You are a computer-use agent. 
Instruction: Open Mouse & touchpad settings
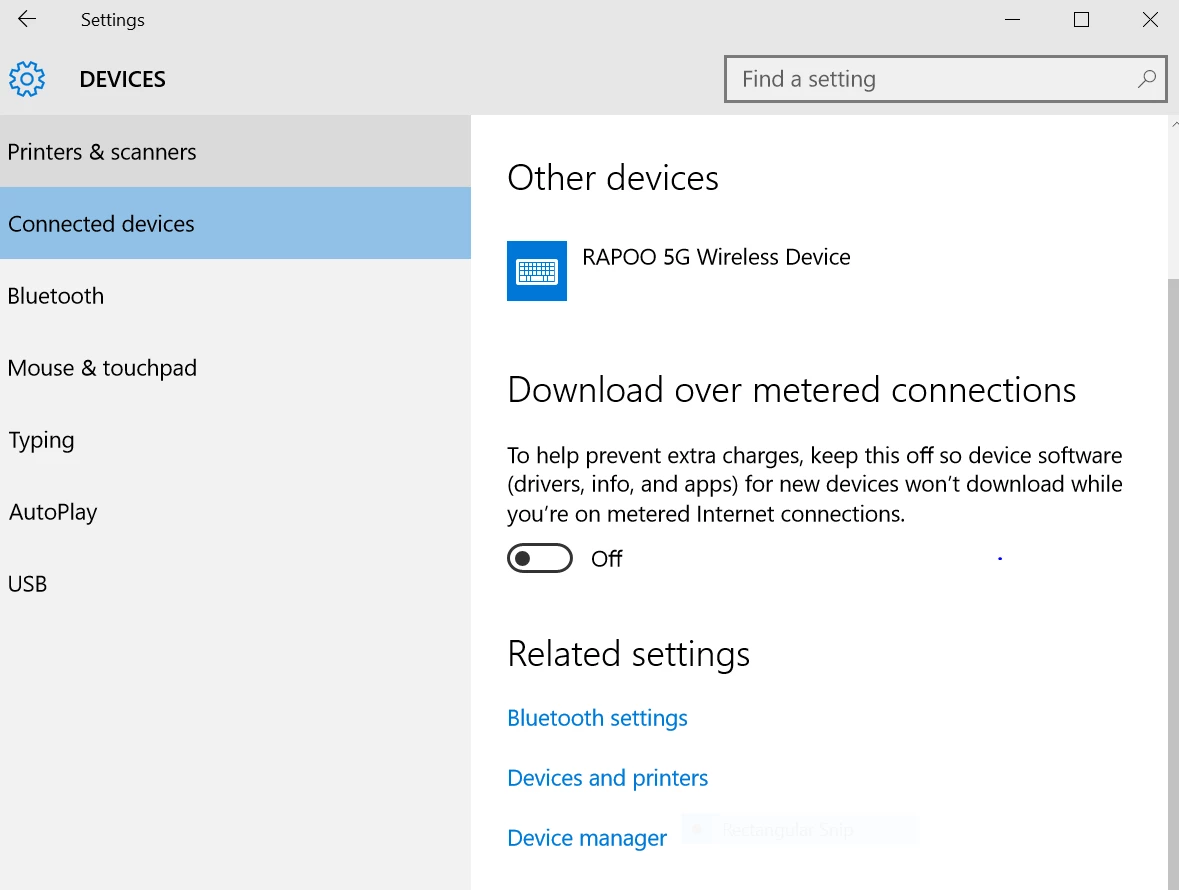click(102, 368)
